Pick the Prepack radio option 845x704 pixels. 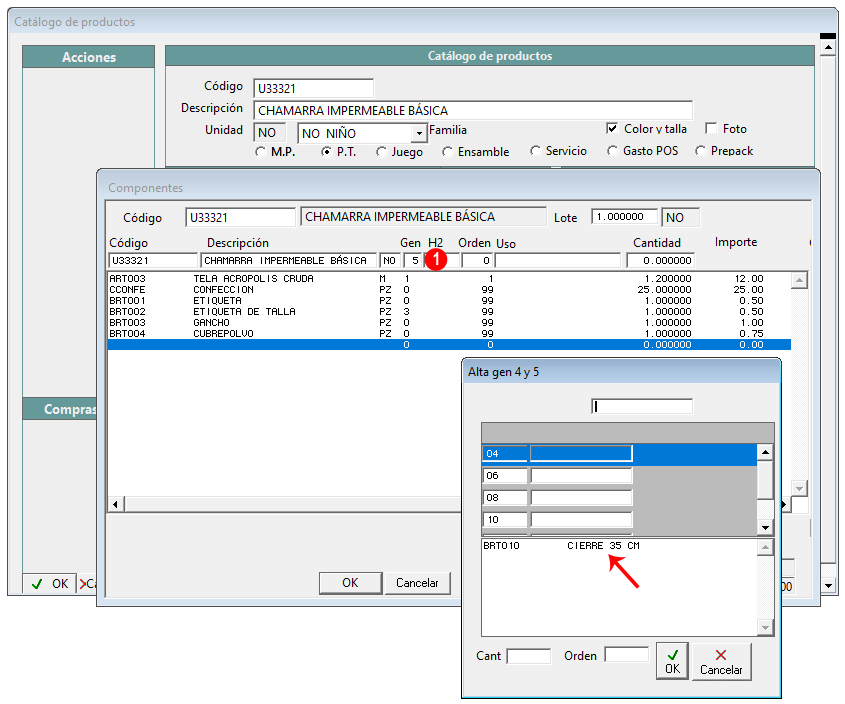pos(700,151)
